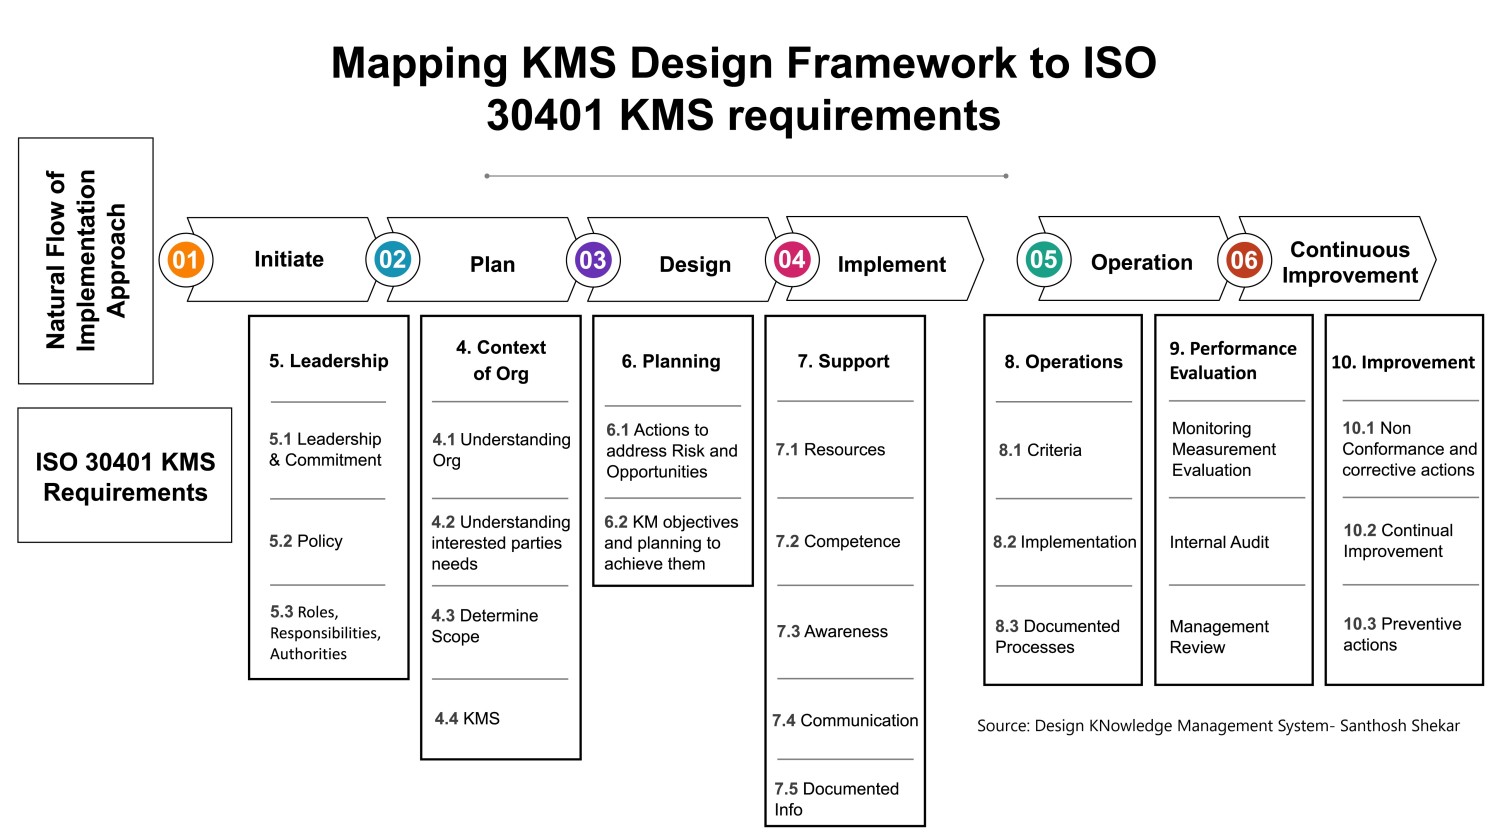Click the 7.5 Documented Info item
1488x836 pixels.
pos(836,799)
